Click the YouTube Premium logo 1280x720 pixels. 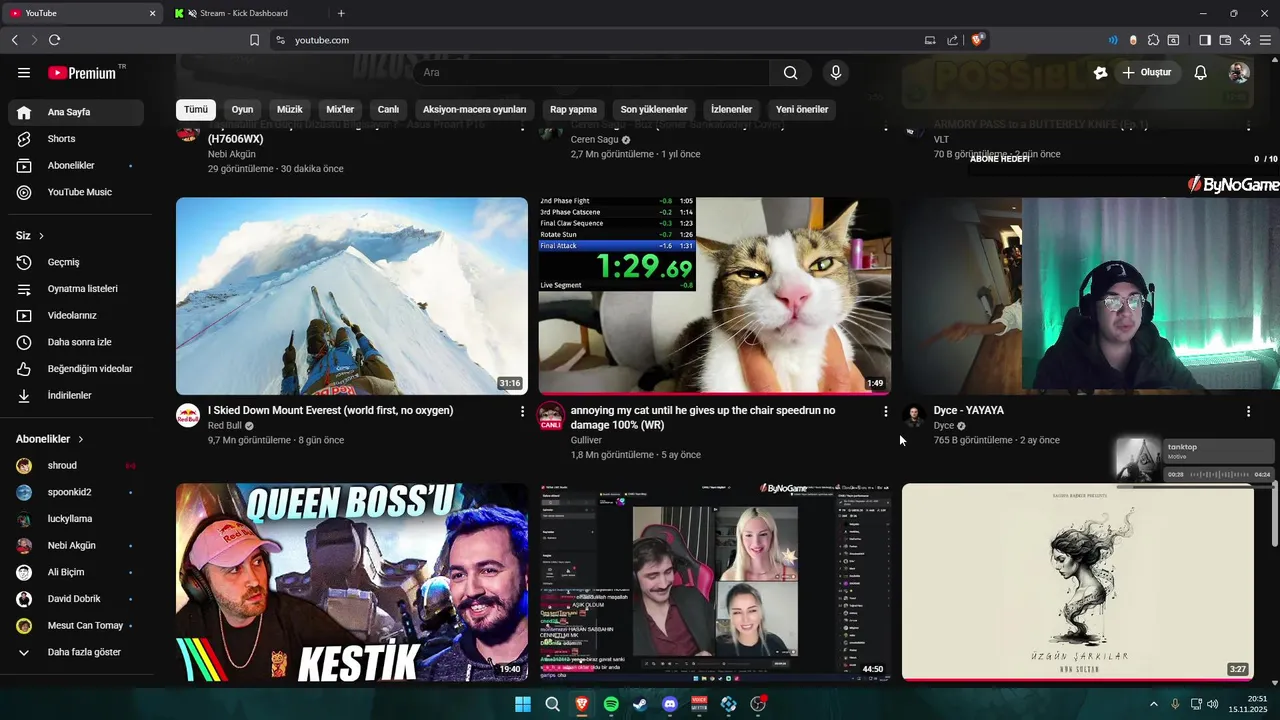[x=82, y=73]
